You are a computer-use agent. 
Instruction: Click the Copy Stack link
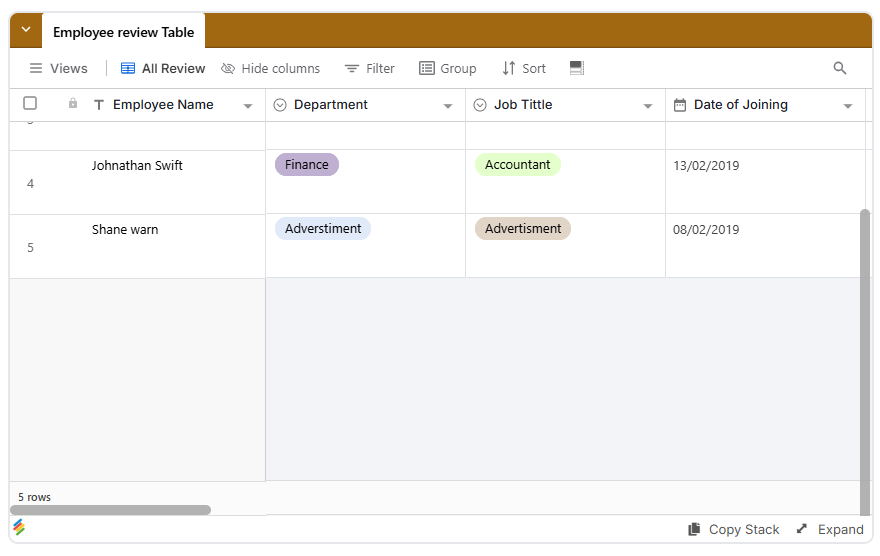point(734,529)
